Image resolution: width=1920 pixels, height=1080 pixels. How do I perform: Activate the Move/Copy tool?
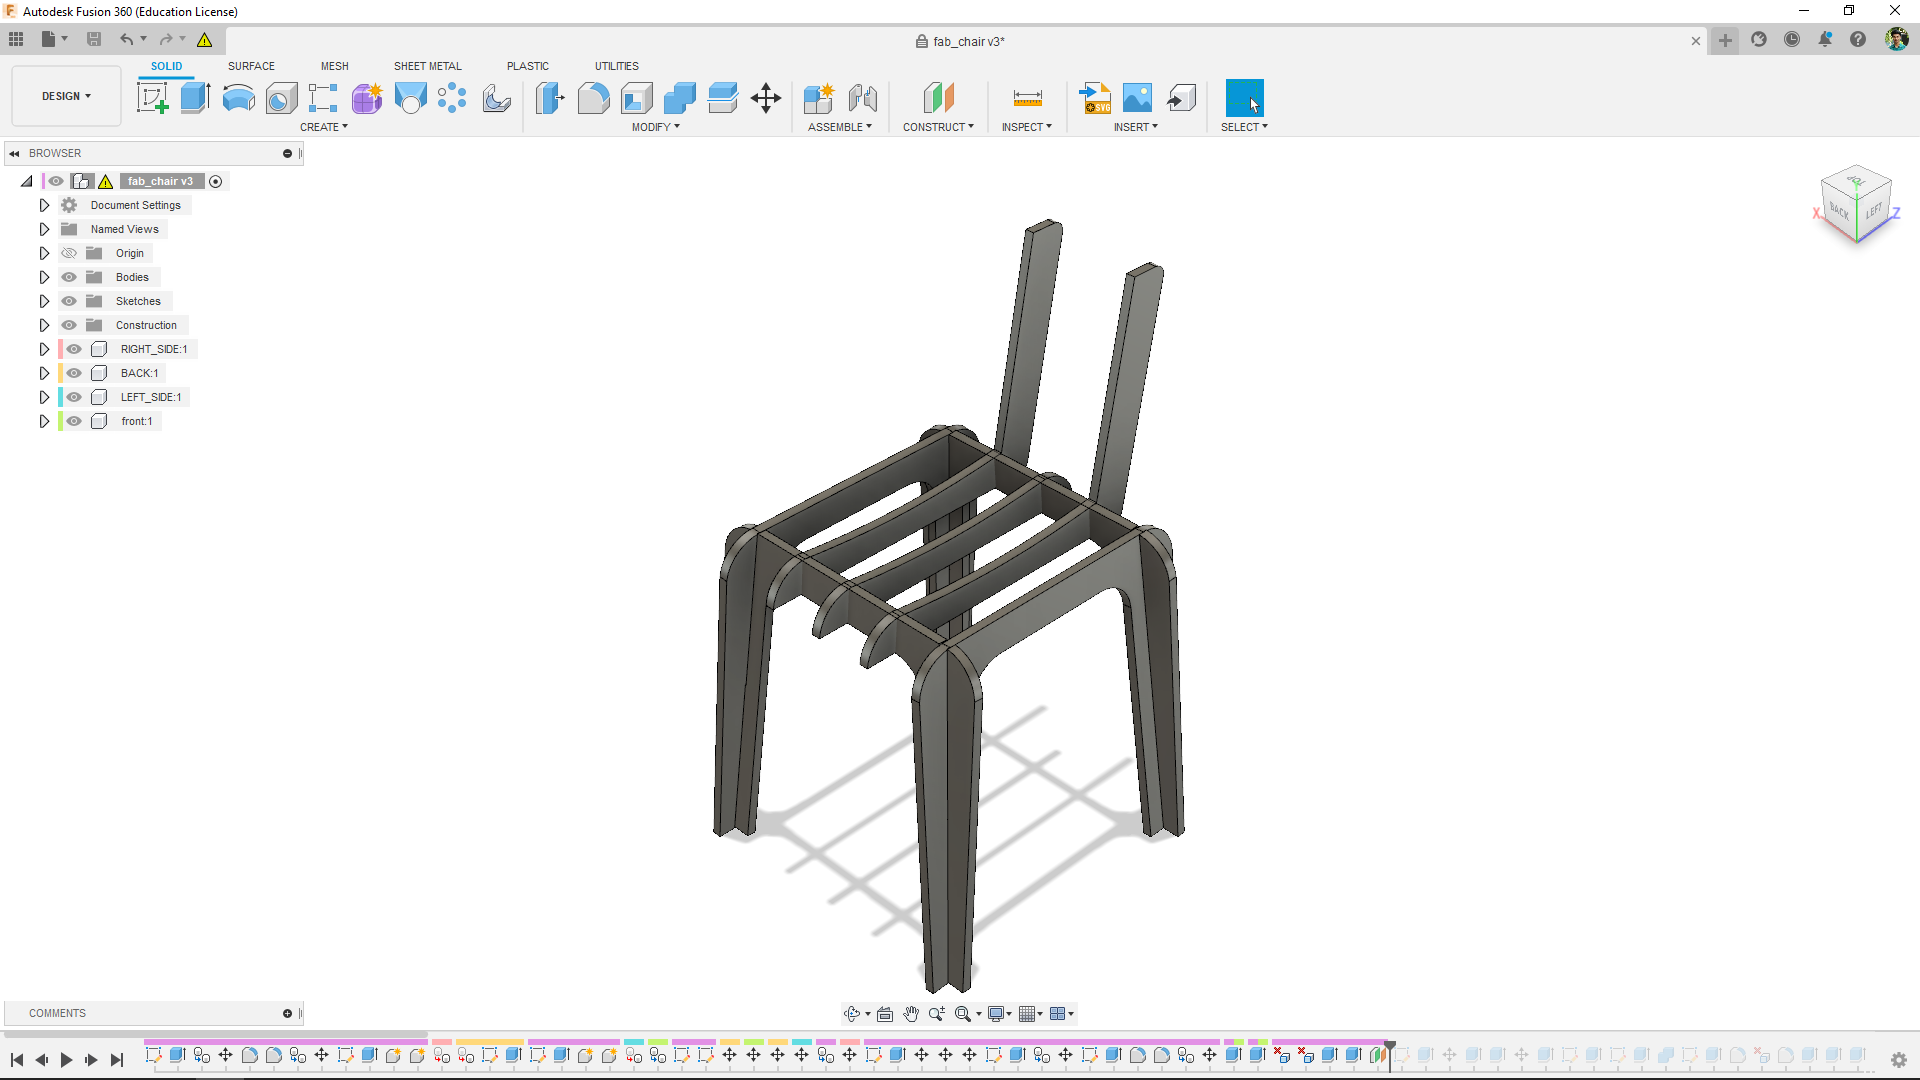click(x=765, y=99)
